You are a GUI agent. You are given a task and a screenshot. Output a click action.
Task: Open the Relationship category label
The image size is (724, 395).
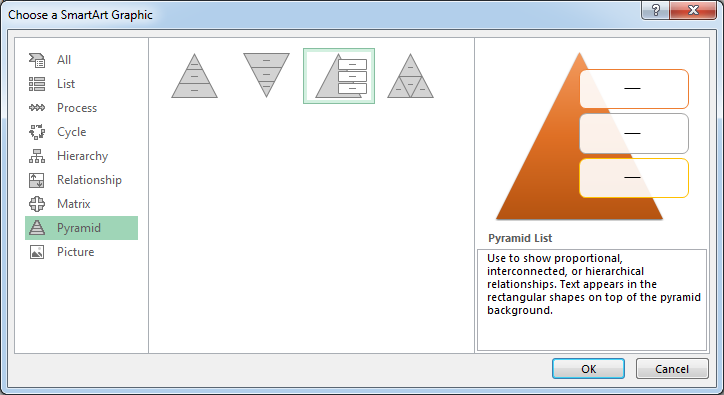pos(90,180)
